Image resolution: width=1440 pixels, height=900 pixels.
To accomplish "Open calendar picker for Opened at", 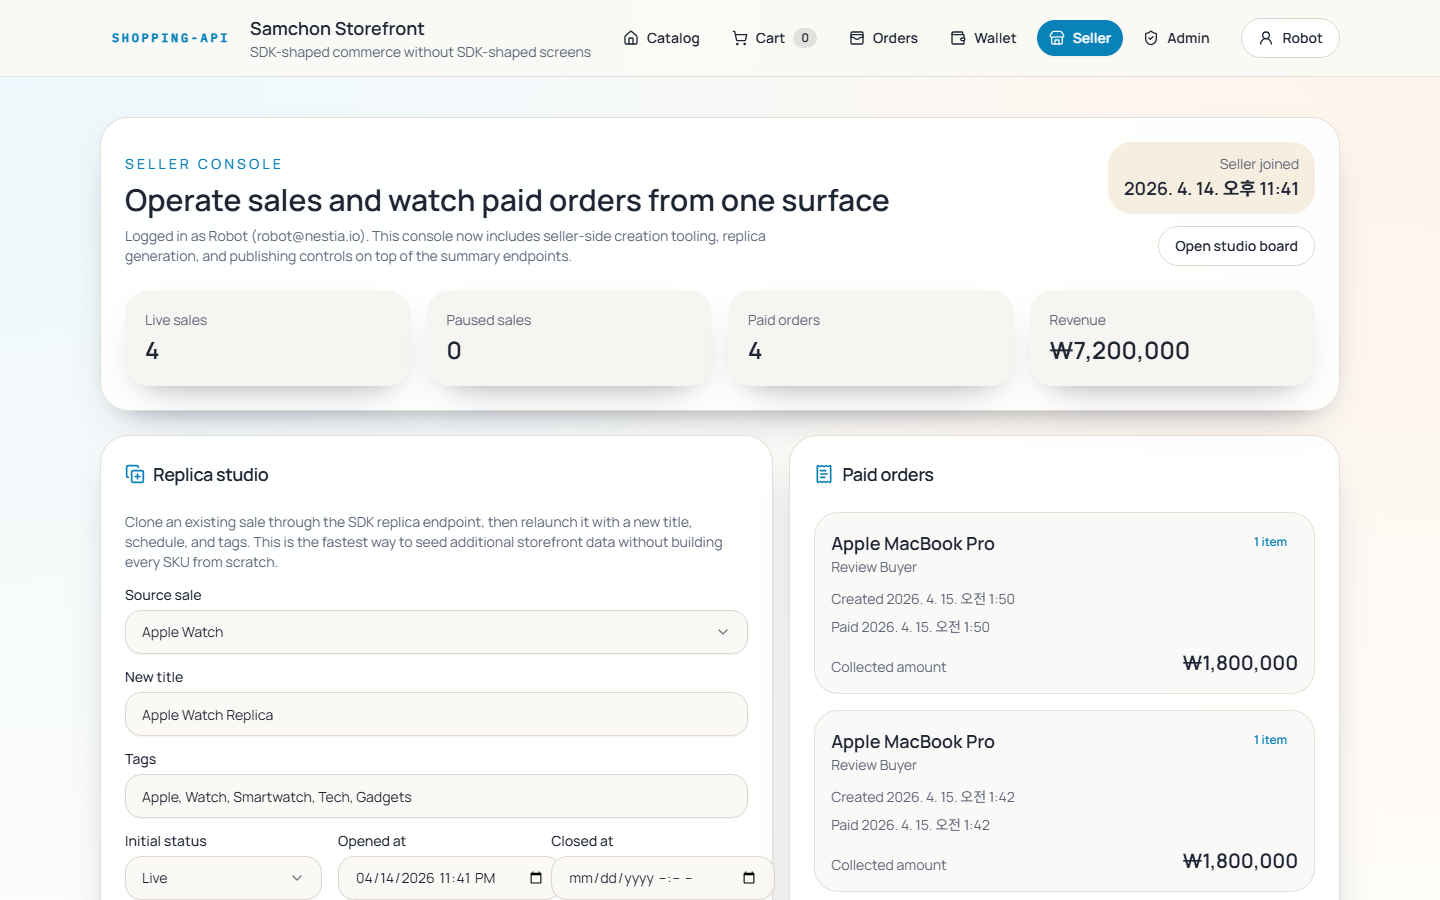I will coord(536,878).
